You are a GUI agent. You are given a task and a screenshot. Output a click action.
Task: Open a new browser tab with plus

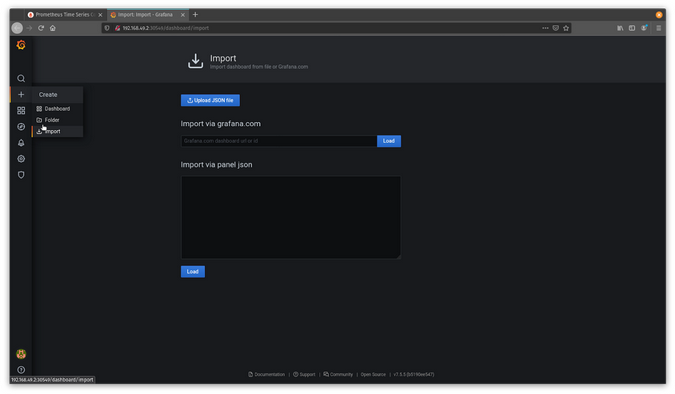click(195, 15)
